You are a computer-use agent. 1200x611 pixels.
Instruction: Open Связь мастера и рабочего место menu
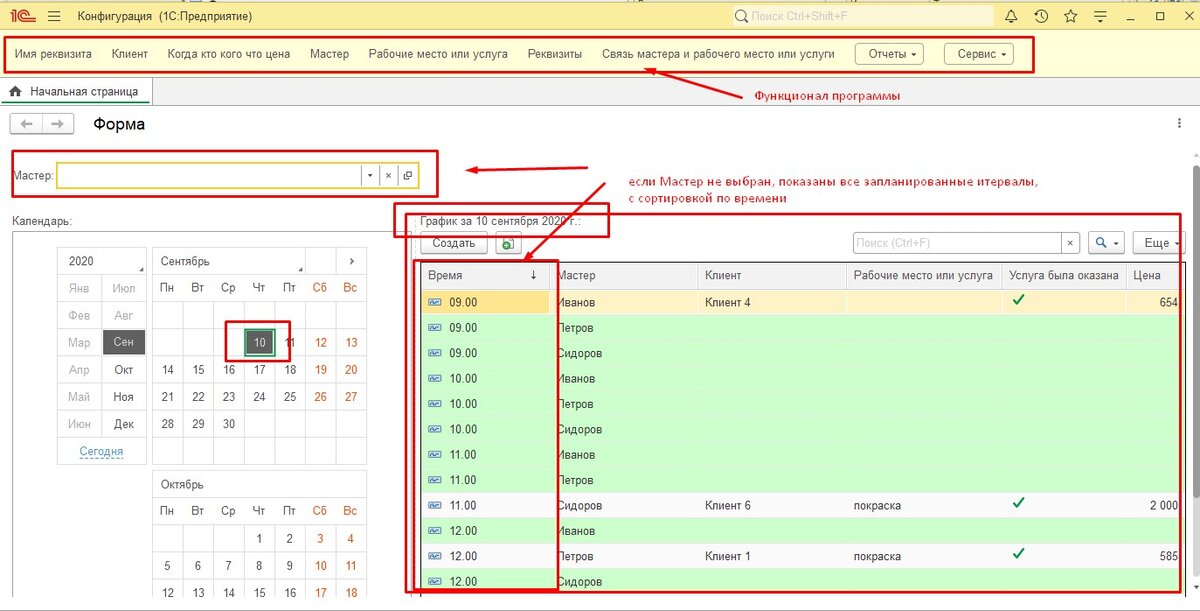point(718,54)
